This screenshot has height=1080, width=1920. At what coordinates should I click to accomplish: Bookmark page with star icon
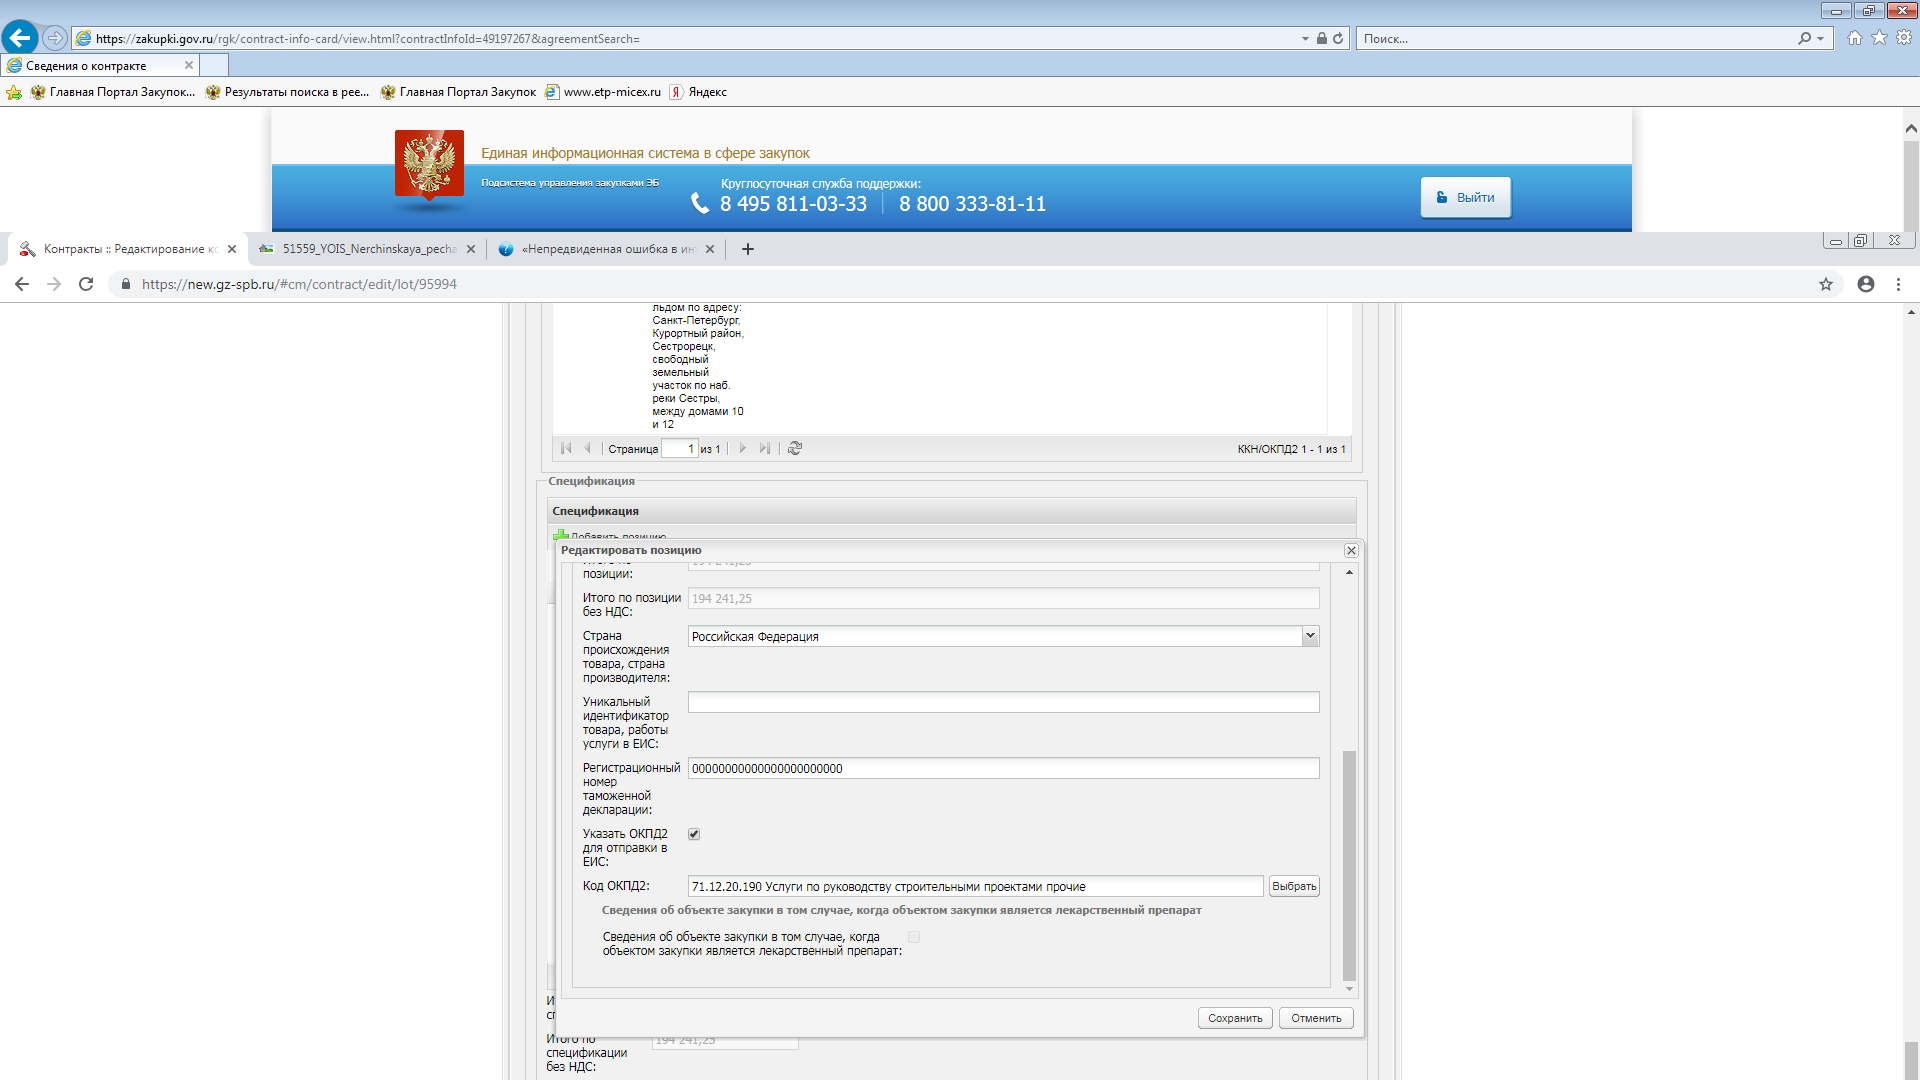click(x=1826, y=284)
